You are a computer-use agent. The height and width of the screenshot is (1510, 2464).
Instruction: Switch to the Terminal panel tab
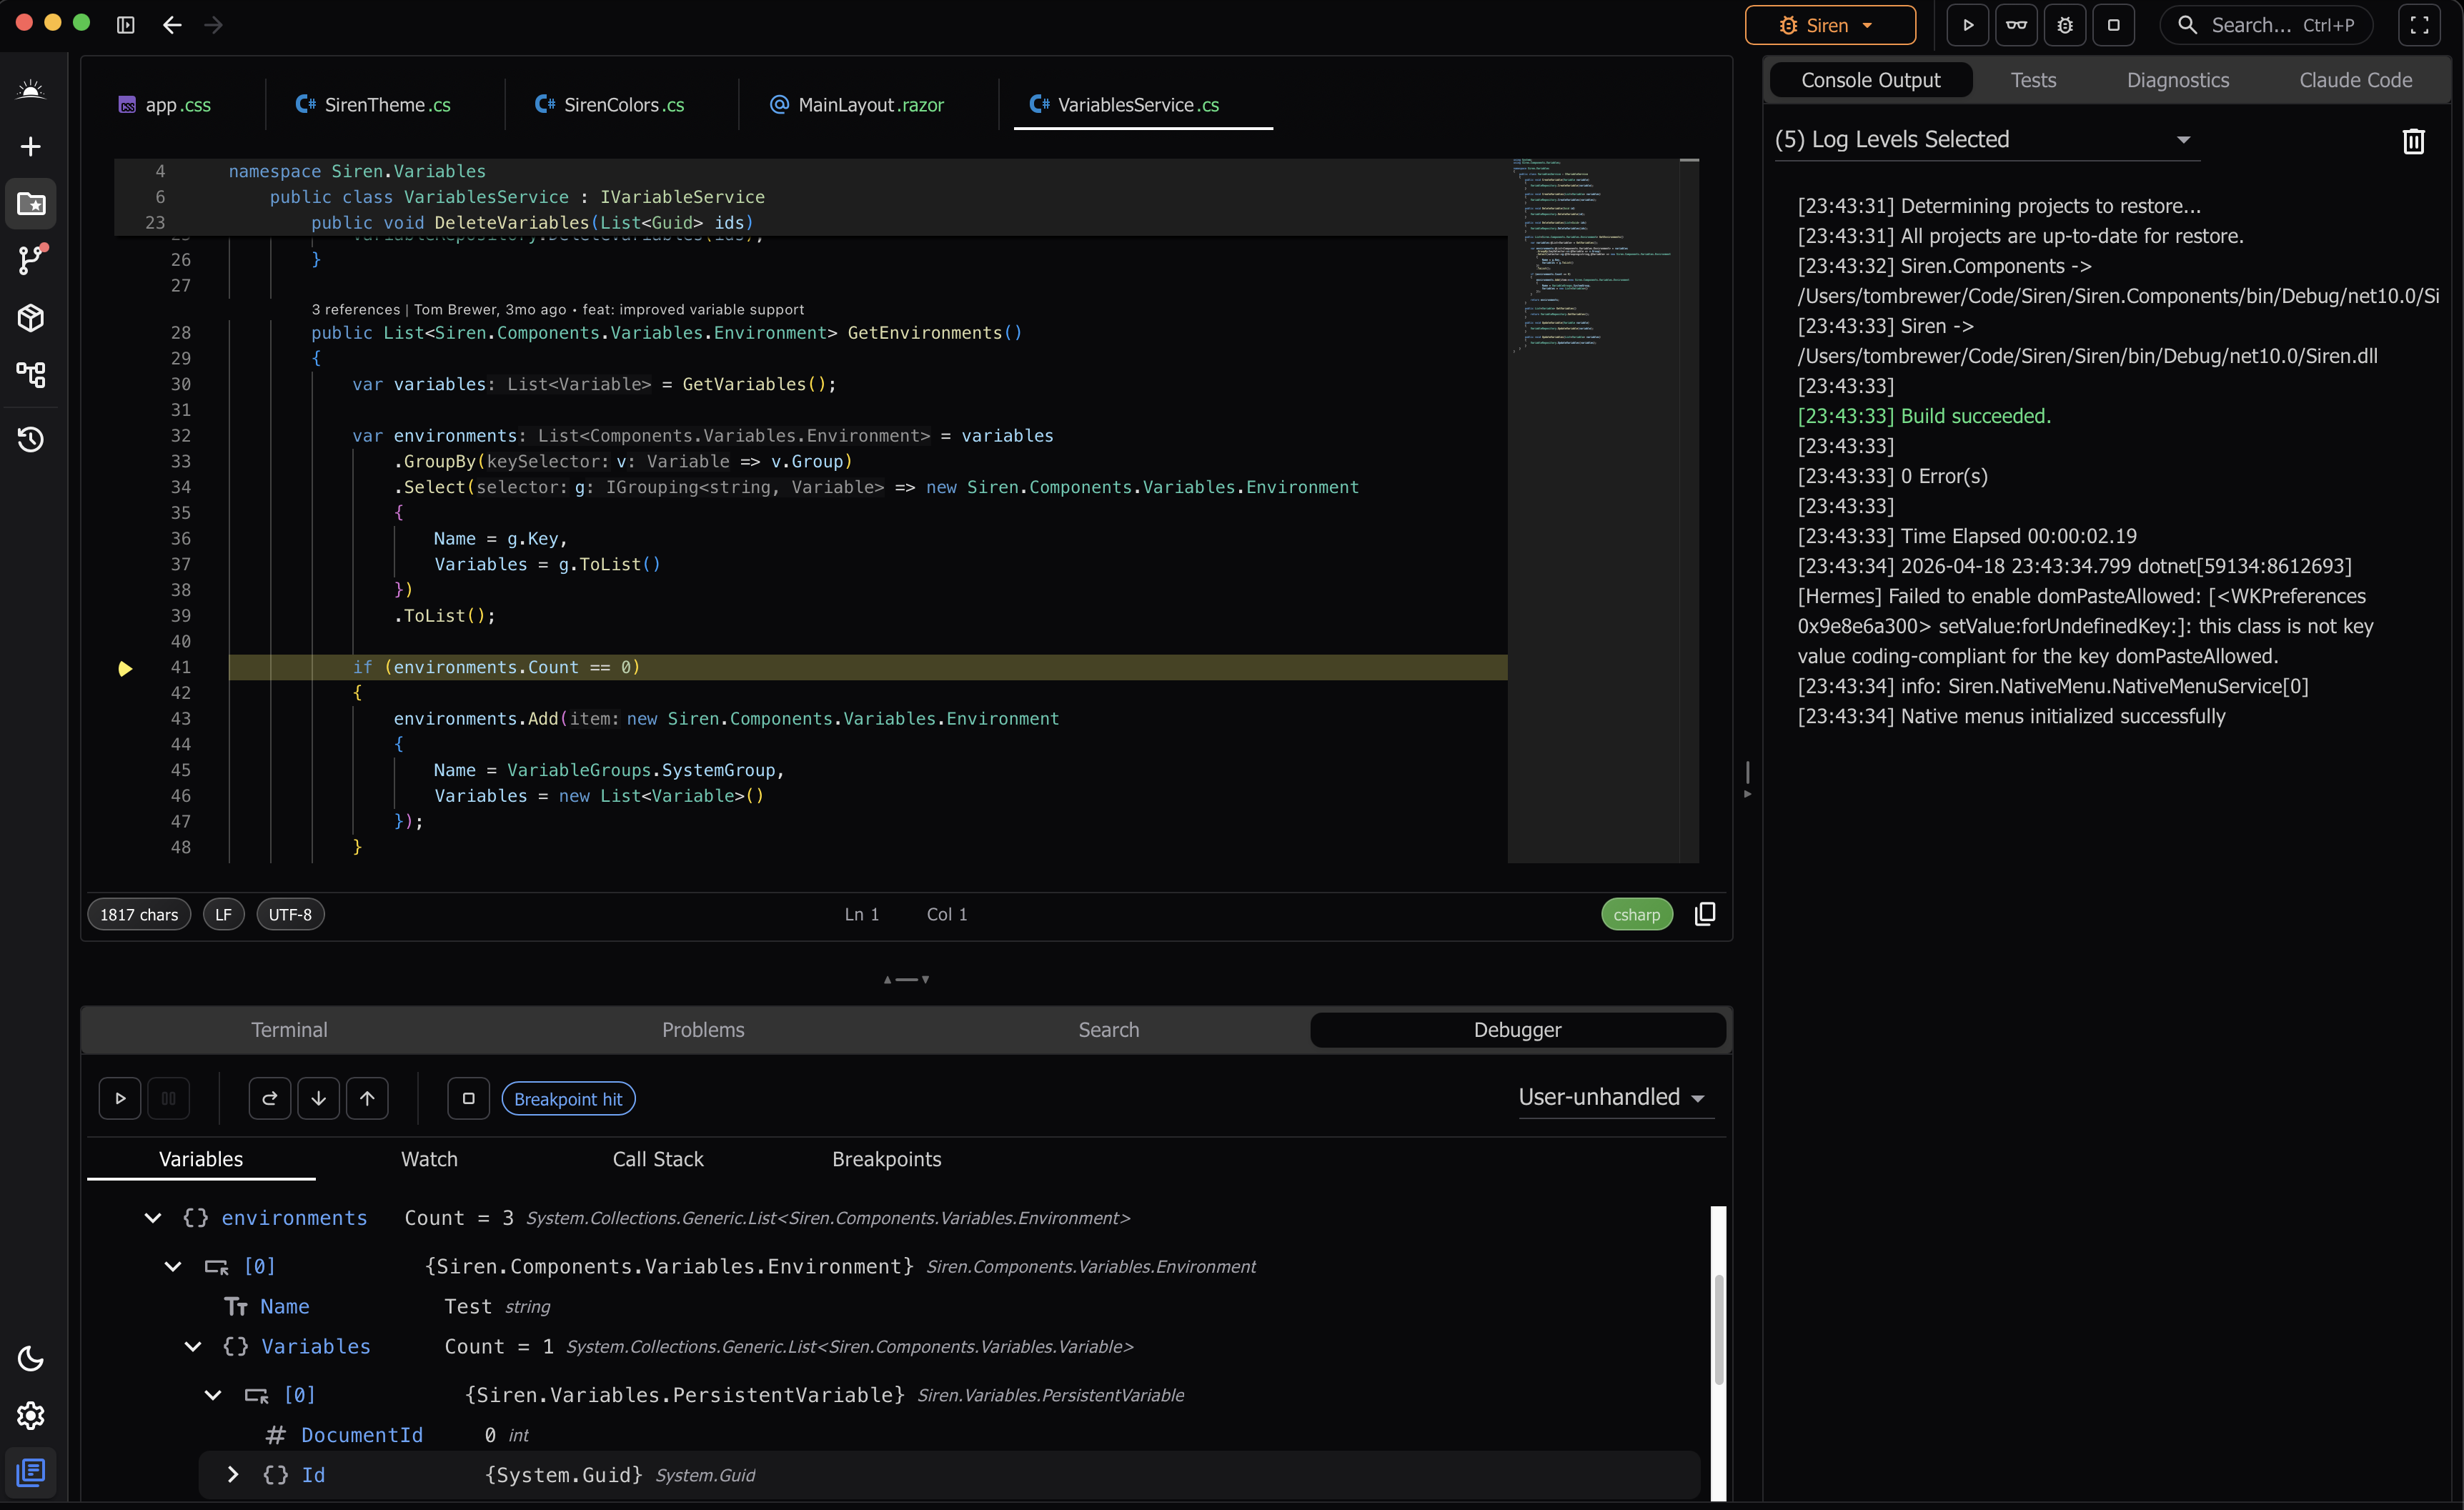289,1030
